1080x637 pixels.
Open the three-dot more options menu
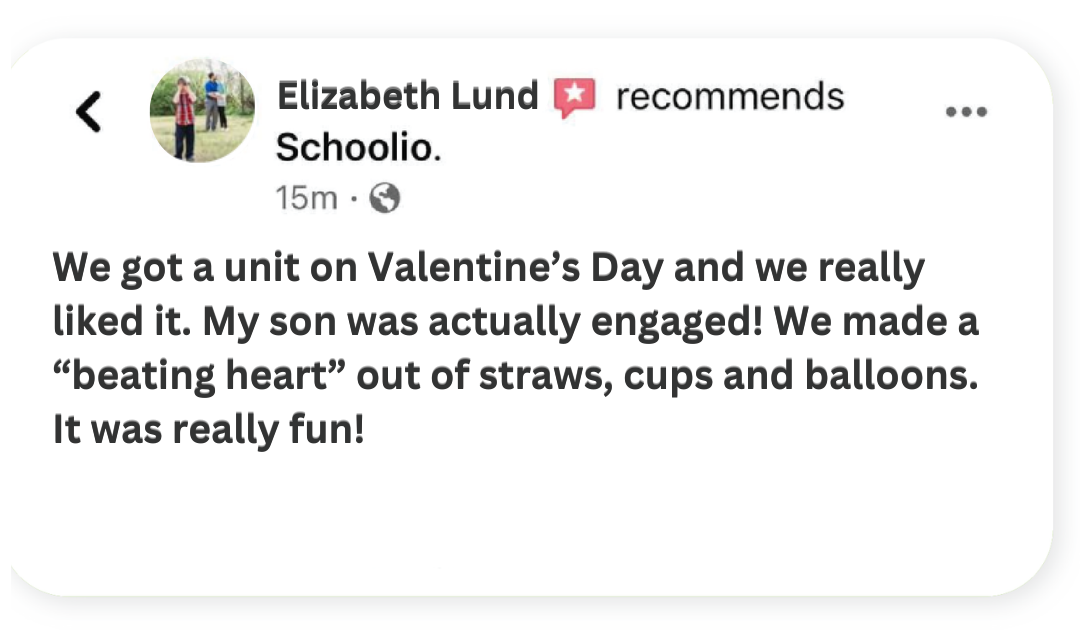click(966, 112)
